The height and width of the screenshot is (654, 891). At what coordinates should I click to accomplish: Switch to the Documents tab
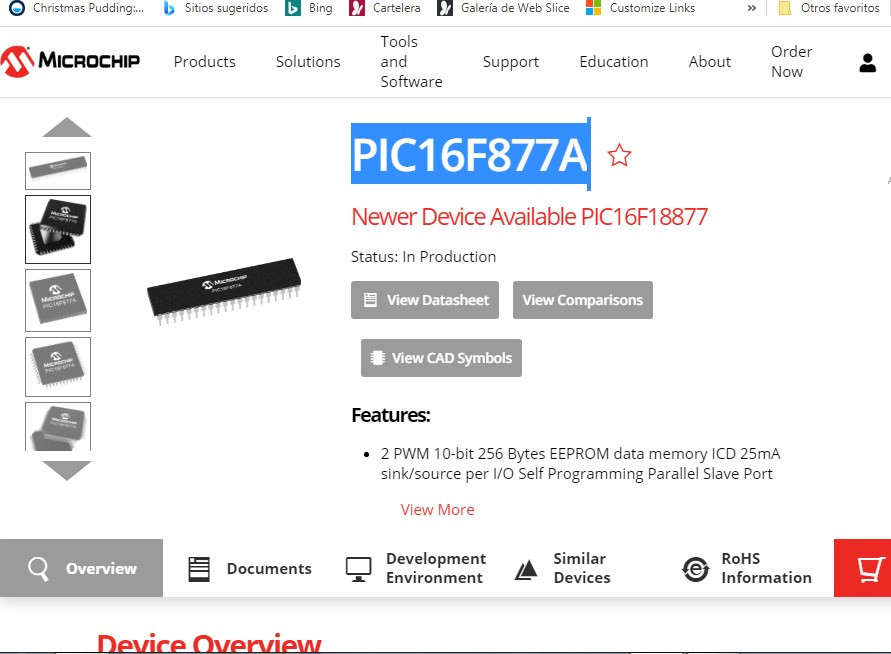pyautogui.click(x=250, y=568)
